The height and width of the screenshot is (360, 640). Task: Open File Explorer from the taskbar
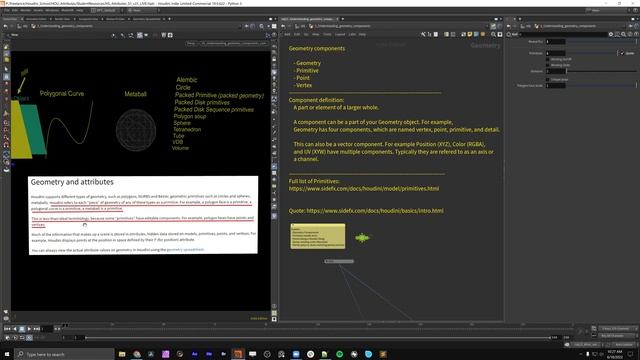tap(122, 354)
